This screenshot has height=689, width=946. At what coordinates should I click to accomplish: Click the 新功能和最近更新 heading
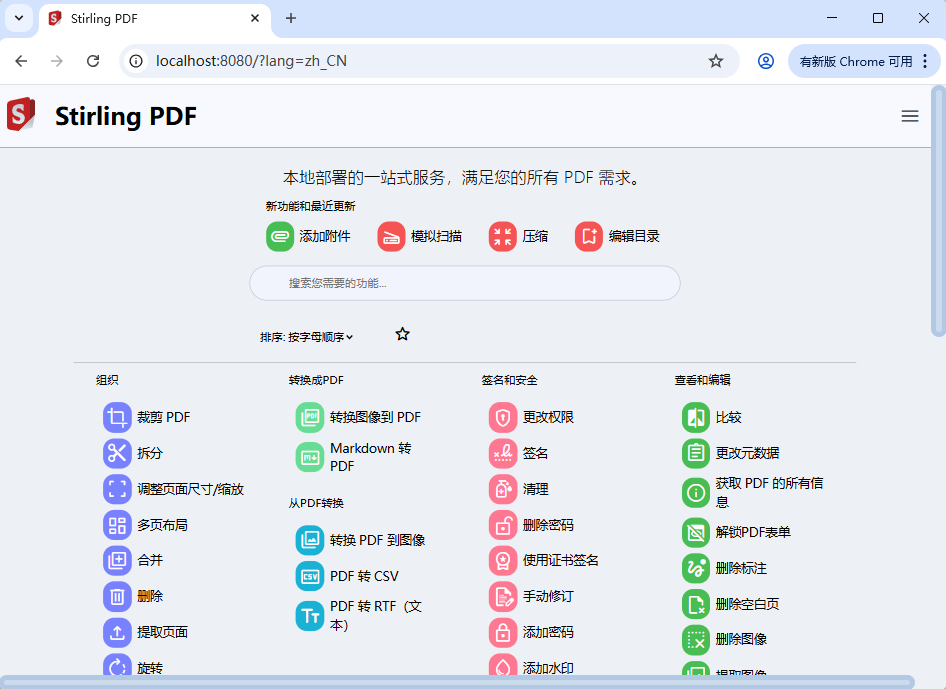tap(311, 206)
